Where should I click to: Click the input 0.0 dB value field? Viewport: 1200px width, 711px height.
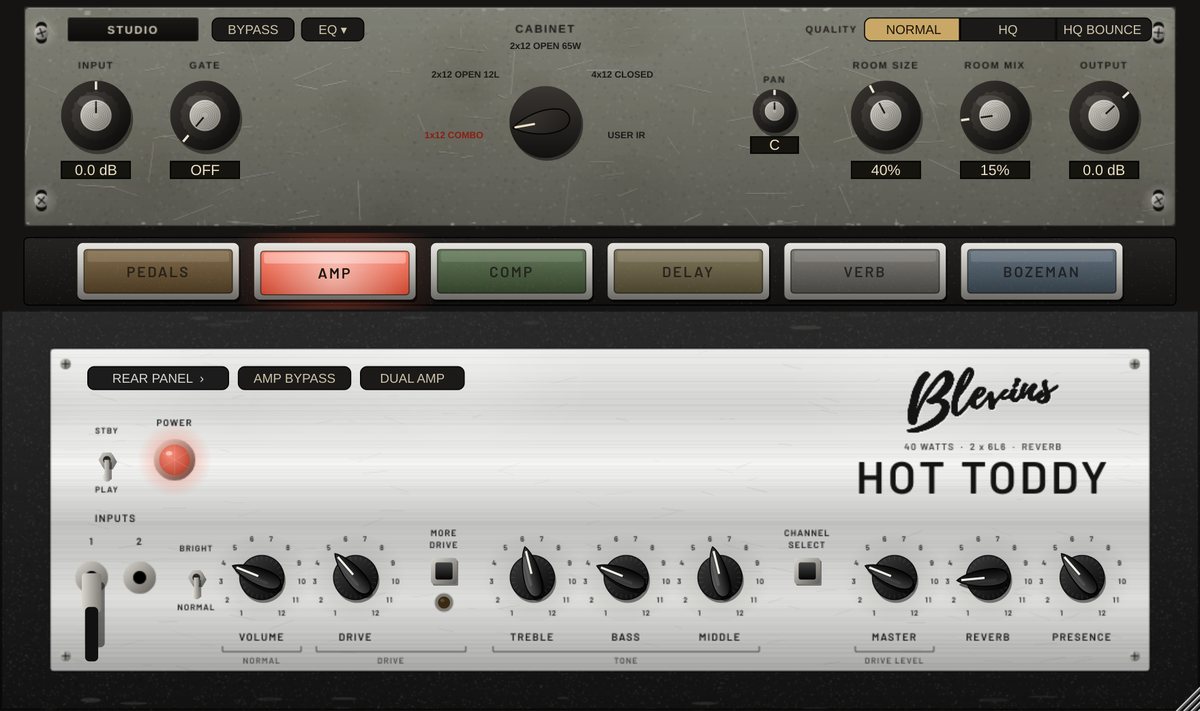pyautogui.click(x=96, y=170)
